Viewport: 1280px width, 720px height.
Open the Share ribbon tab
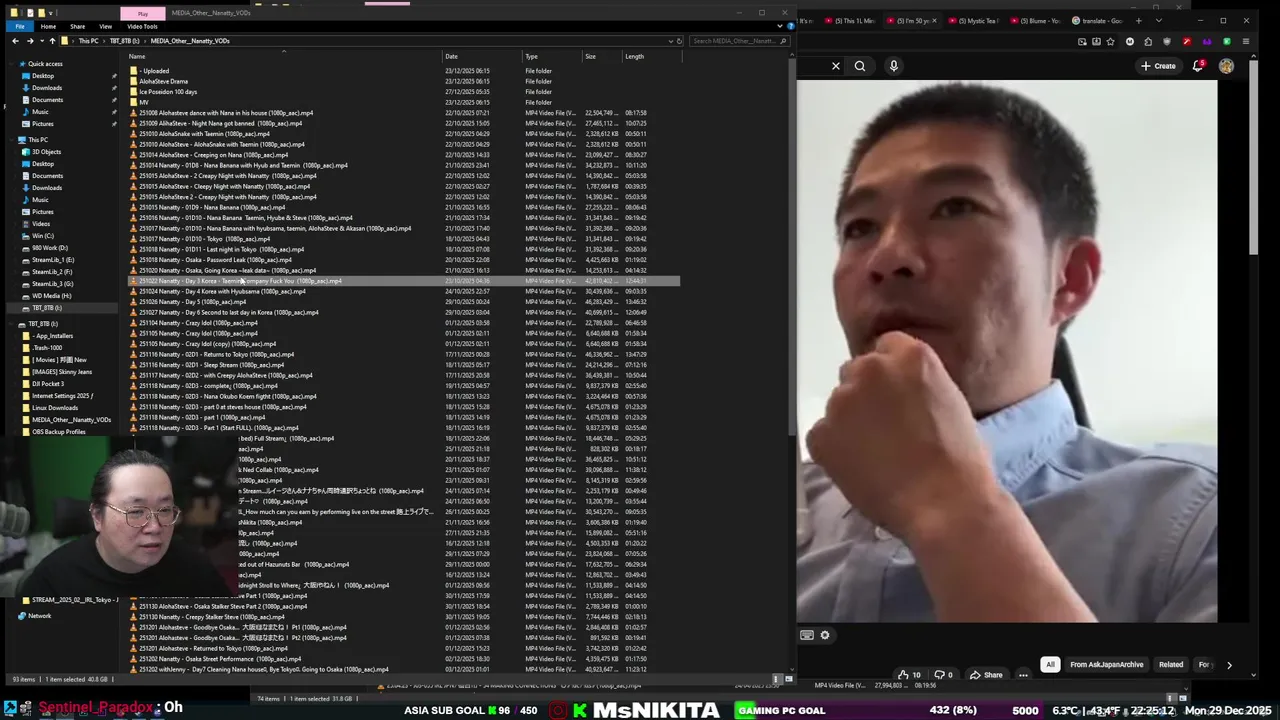(x=77, y=26)
